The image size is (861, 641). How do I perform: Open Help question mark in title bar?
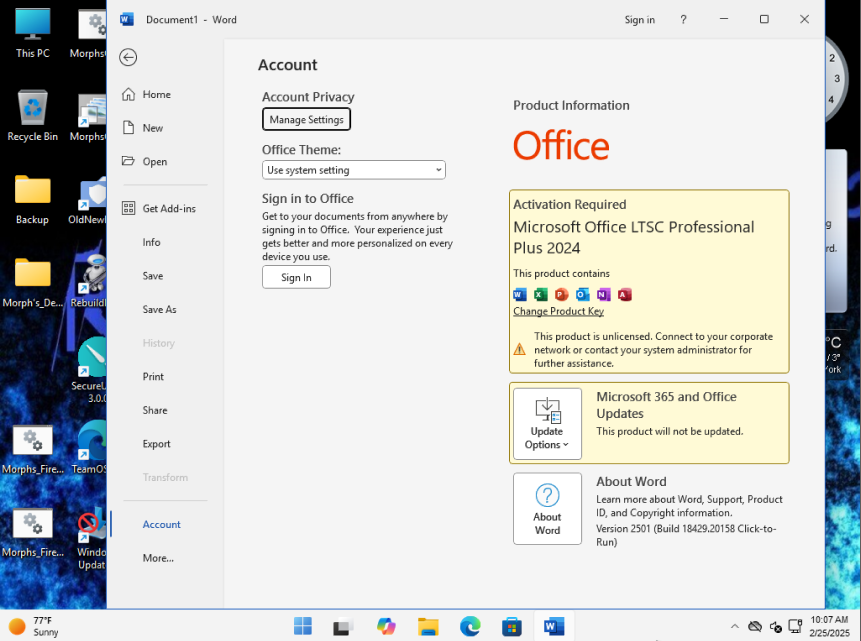[683, 20]
